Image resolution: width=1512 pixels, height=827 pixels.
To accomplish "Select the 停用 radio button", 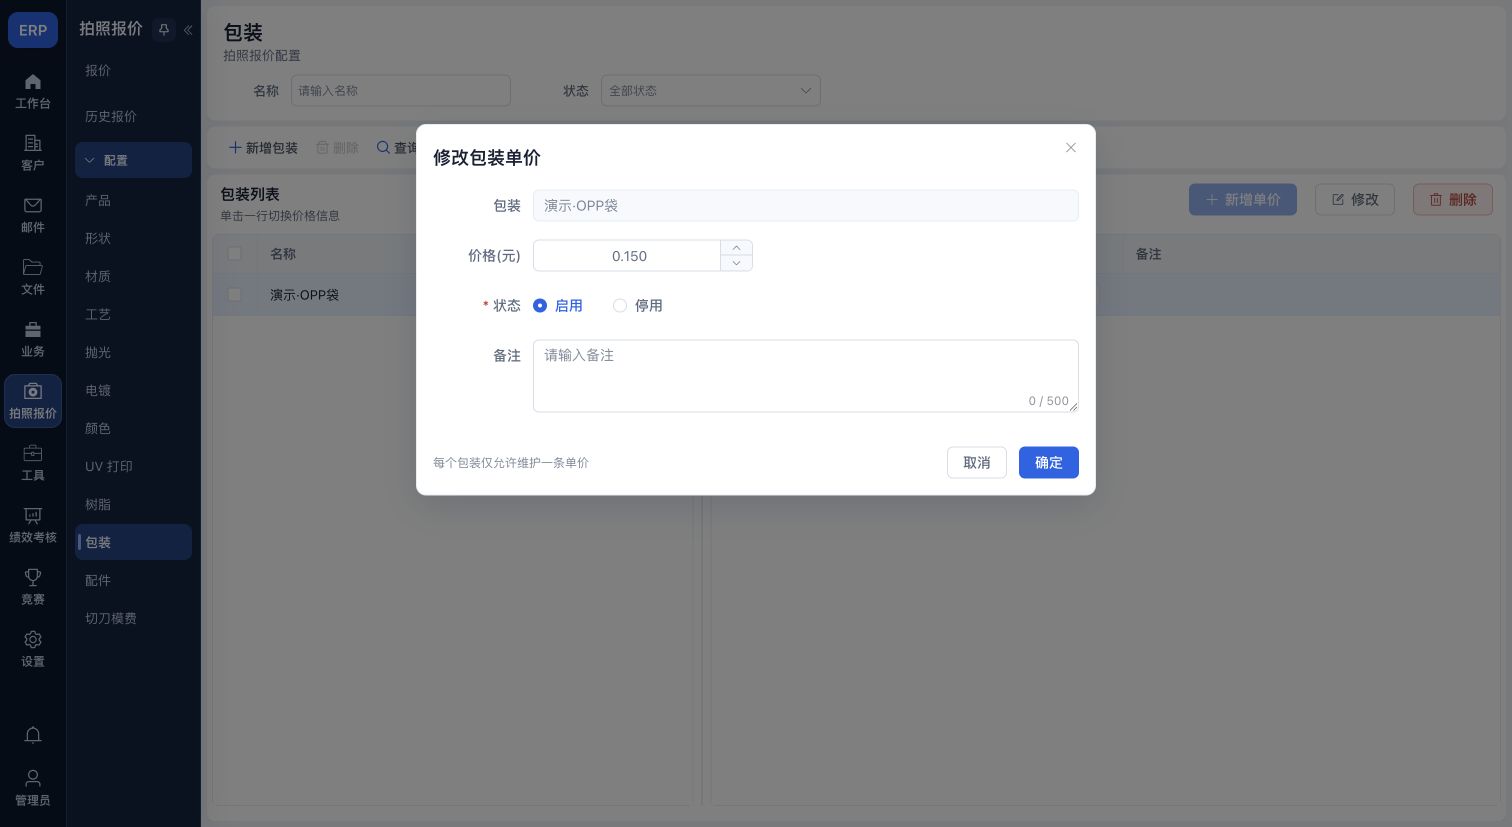I will coord(620,306).
